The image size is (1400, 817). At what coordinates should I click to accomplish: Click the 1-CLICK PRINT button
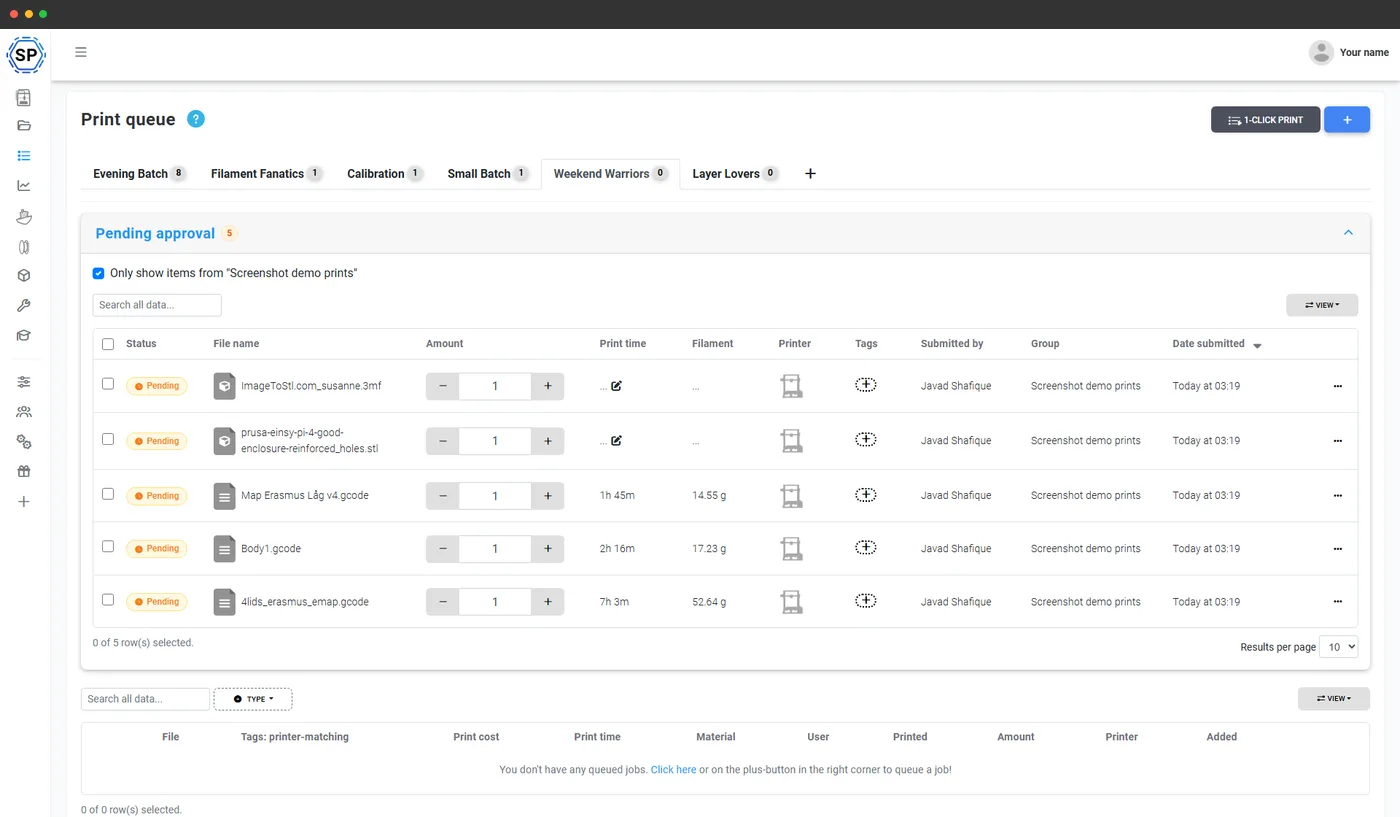coord(1265,120)
